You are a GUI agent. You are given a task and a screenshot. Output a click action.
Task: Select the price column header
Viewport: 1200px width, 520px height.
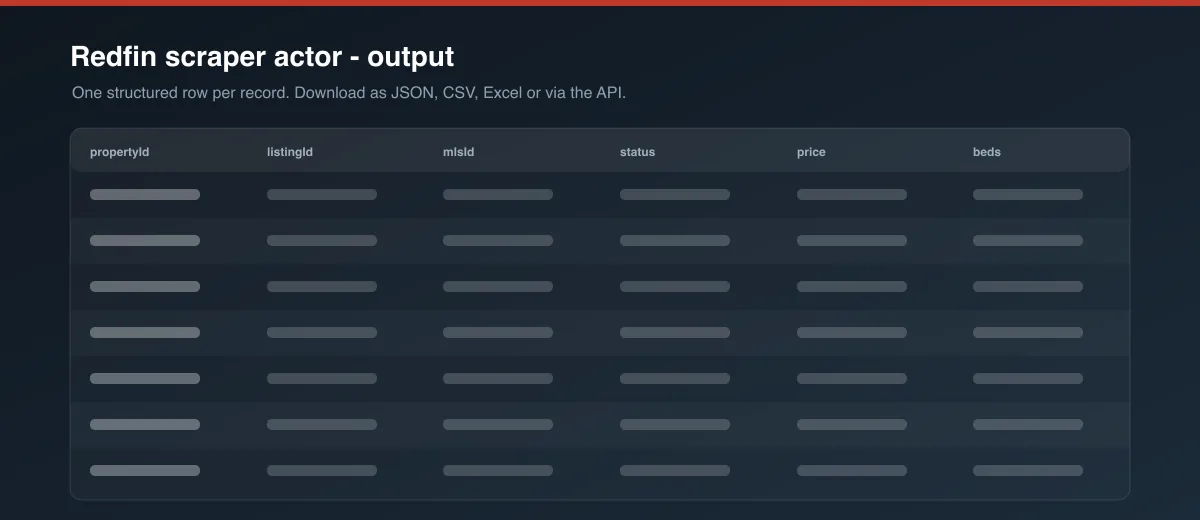(x=811, y=152)
